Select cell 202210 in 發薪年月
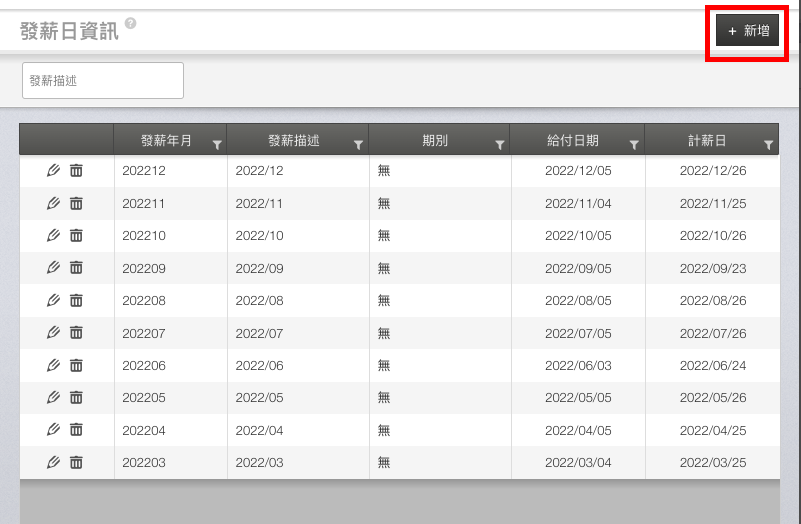 pyautogui.click(x=144, y=235)
